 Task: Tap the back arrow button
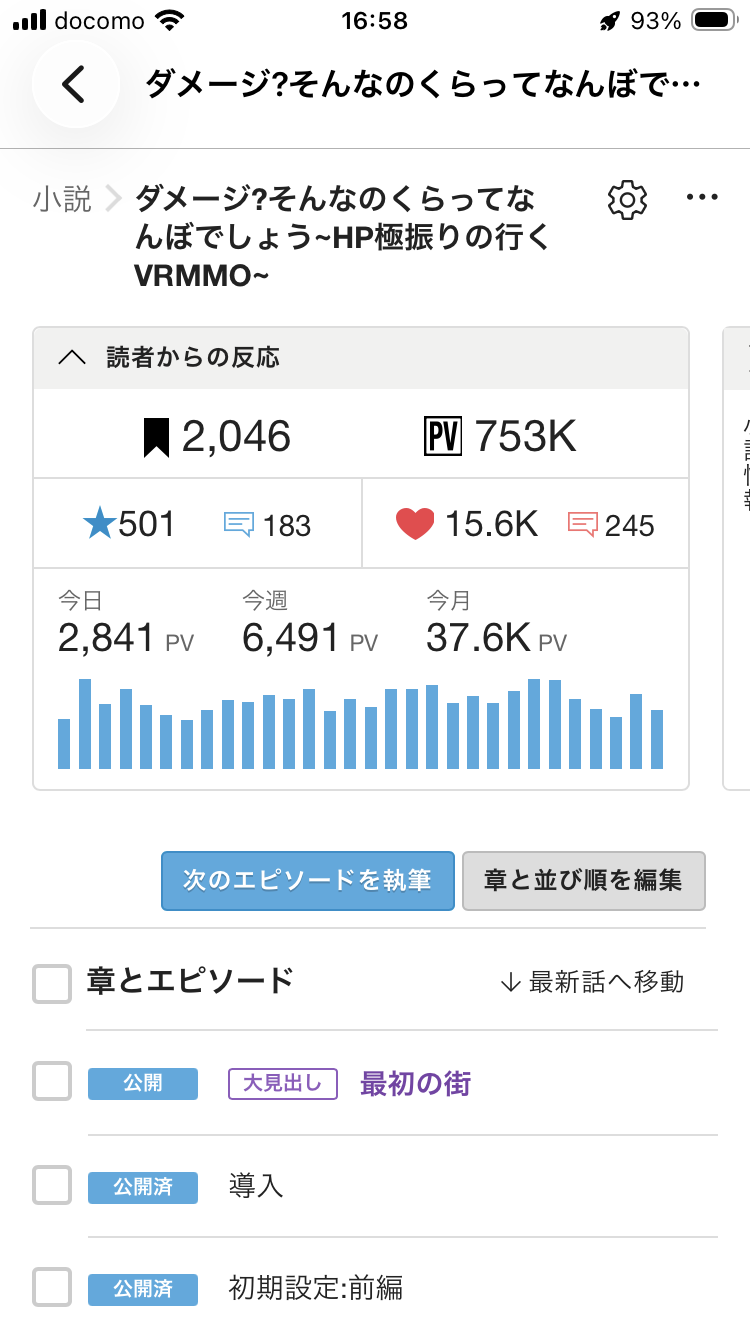[x=75, y=85]
